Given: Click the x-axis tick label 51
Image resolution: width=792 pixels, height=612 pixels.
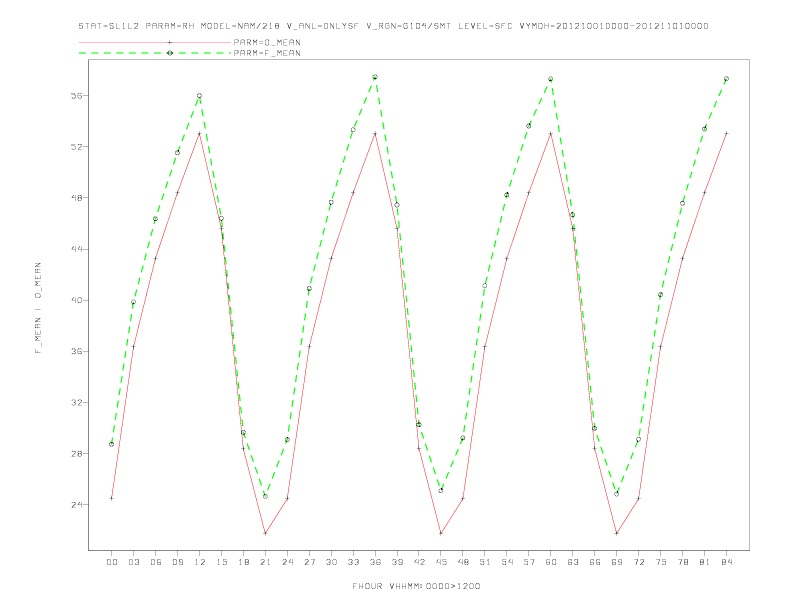Looking at the screenshot, I should (x=485, y=562).
